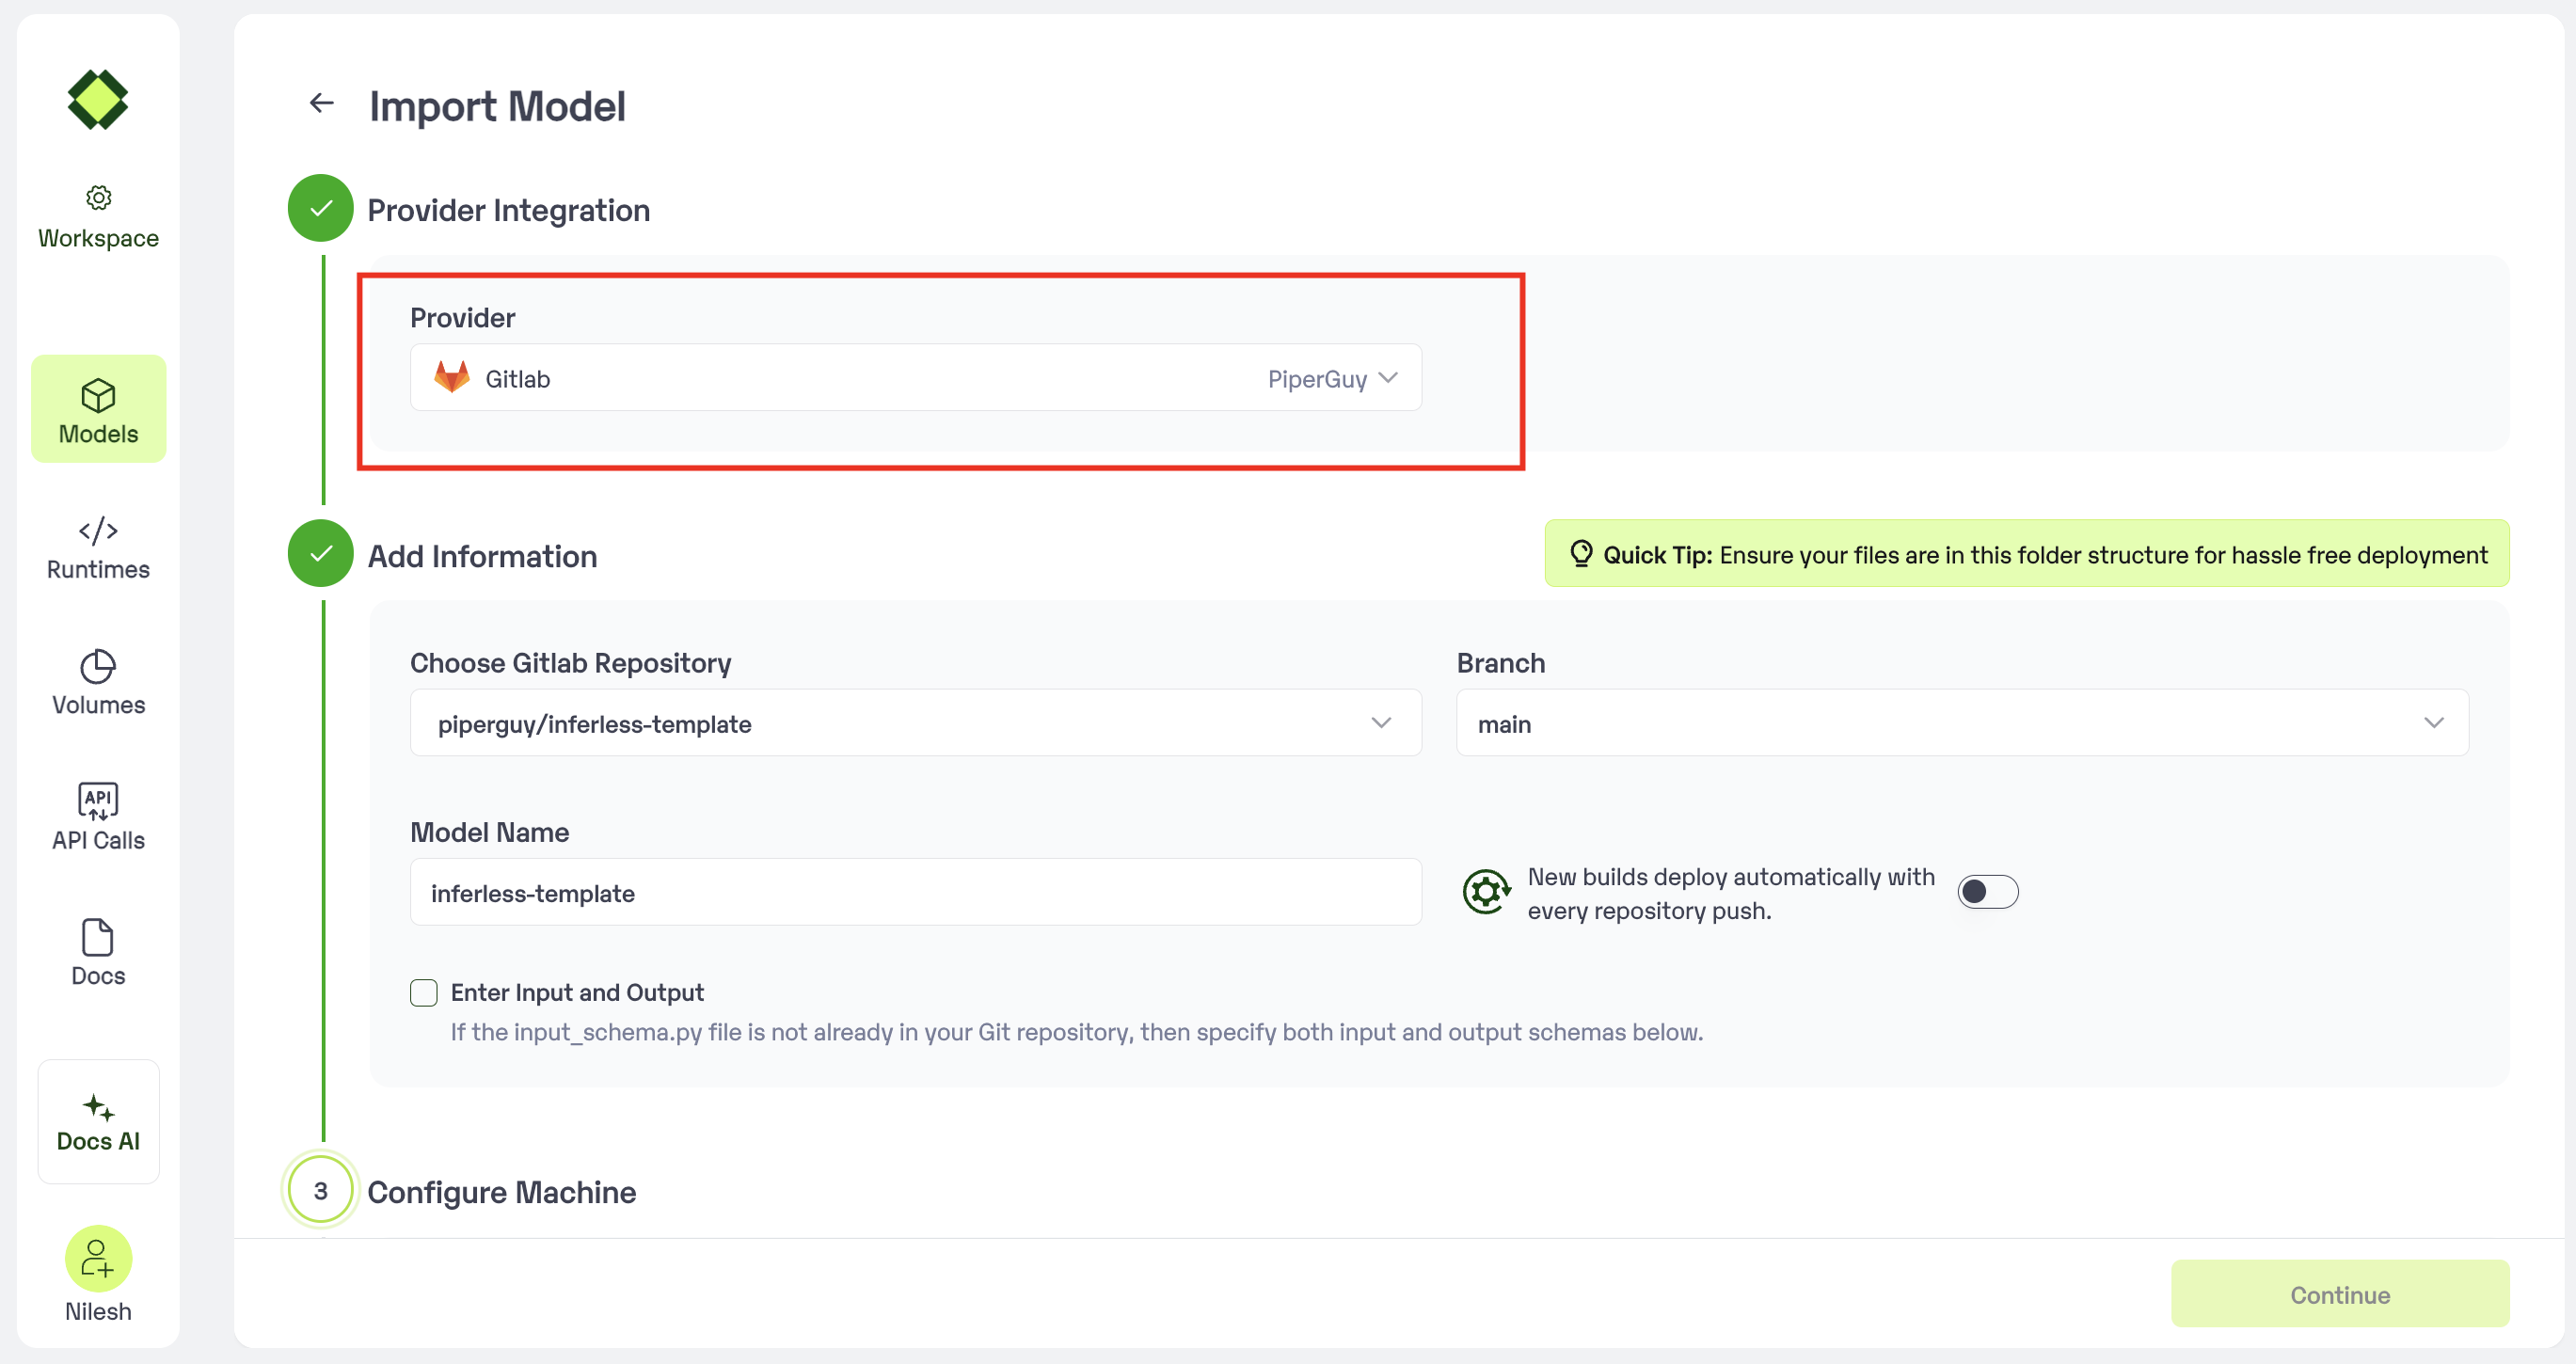Click the Model Name label
The height and width of the screenshot is (1364, 2576).
coord(490,832)
